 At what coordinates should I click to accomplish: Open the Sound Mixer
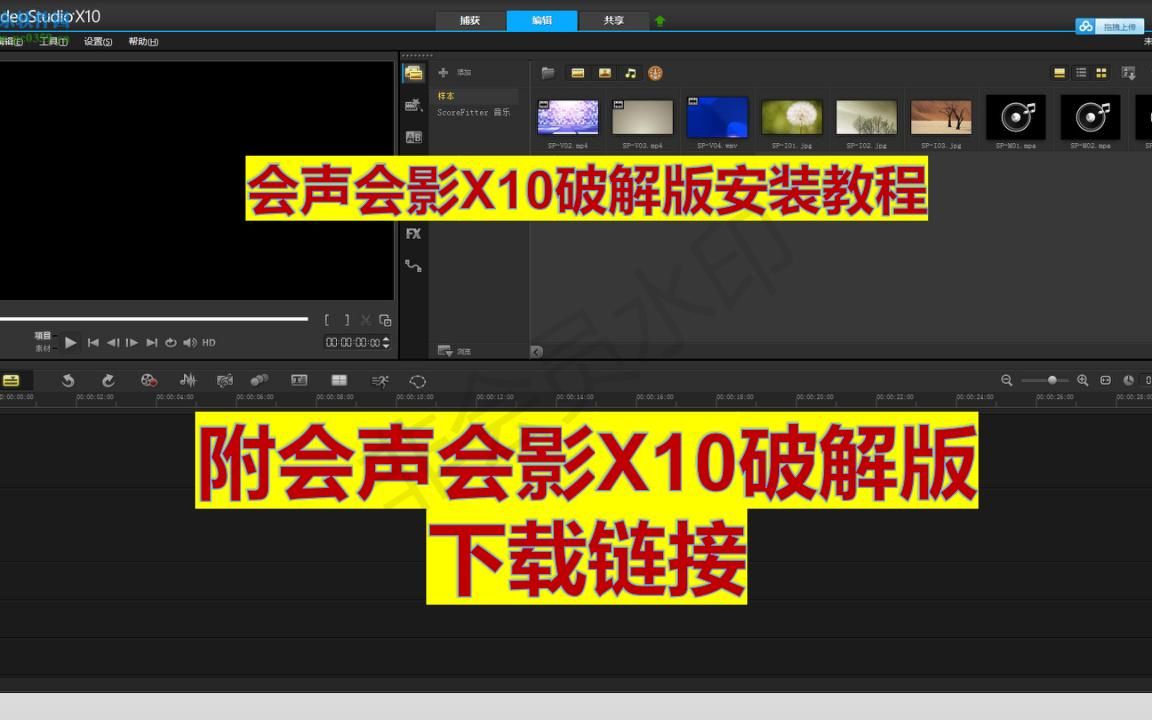pos(188,381)
